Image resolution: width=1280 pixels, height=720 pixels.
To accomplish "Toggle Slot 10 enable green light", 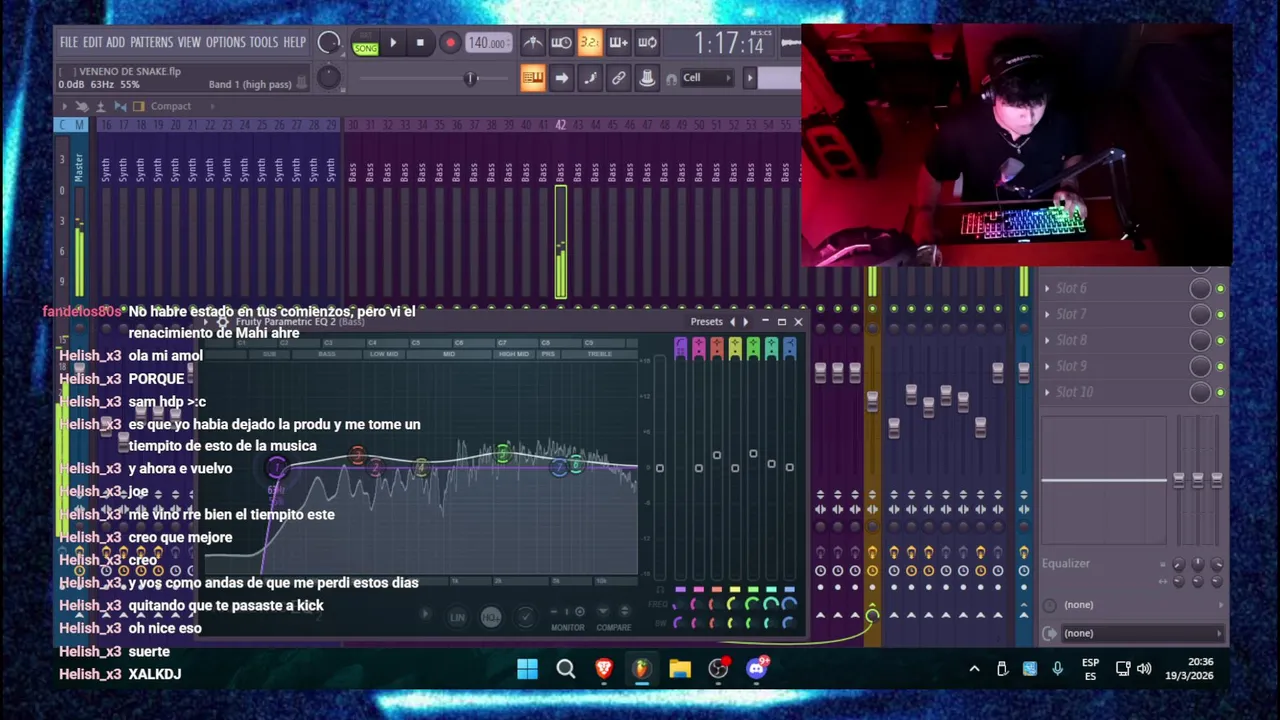I will [1220, 392].
